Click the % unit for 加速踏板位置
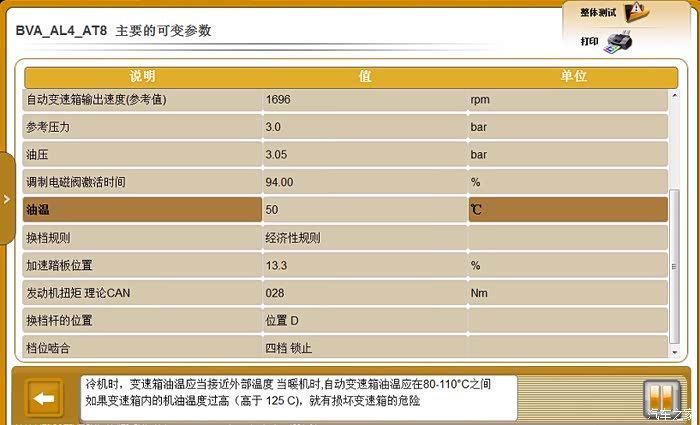This screenshot has height=425, width=700. pos(475,266)
